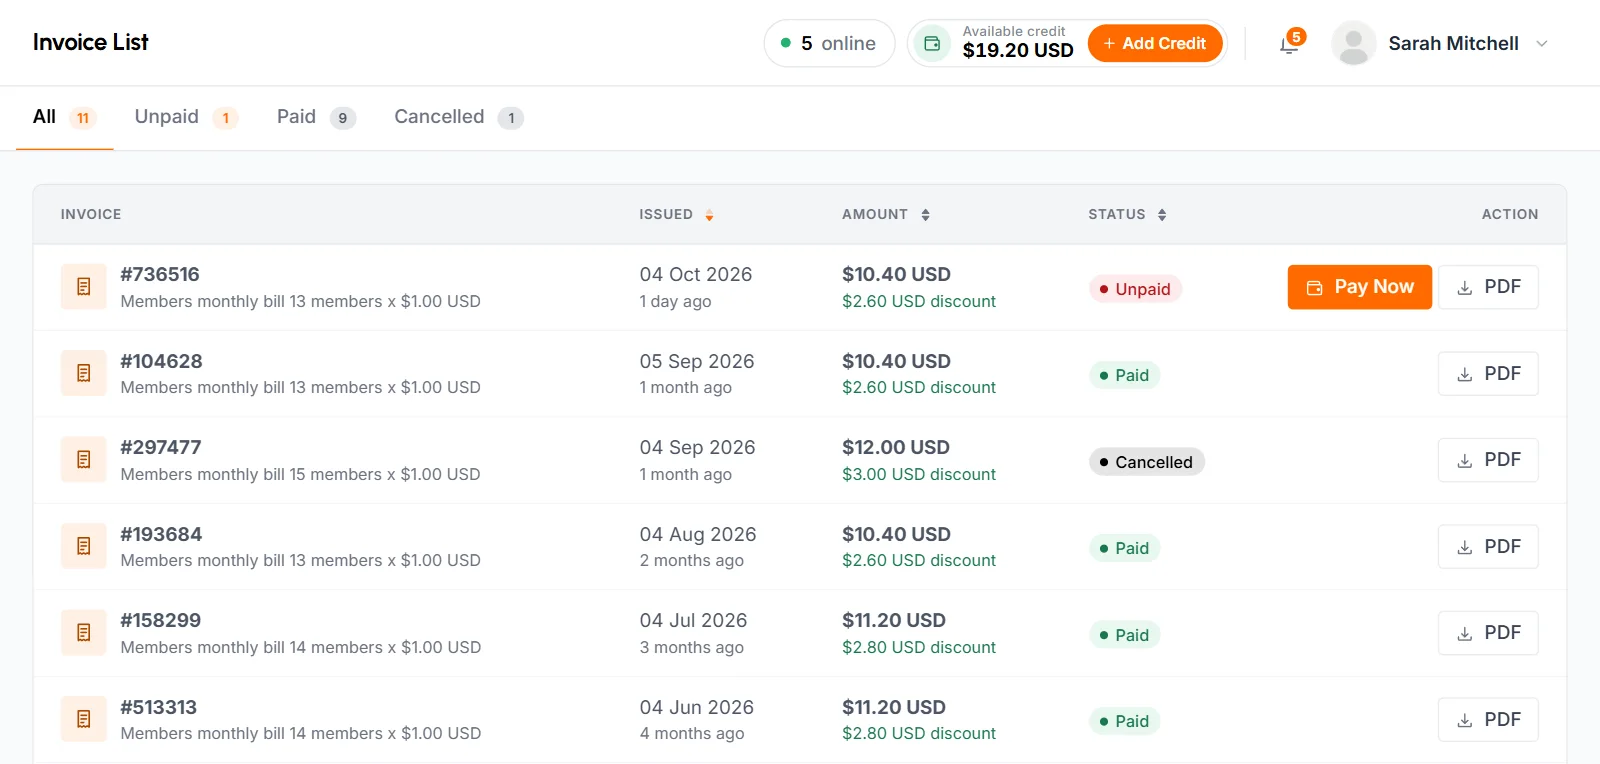The height and width of the screenshot is (764, 1600).
Task: Click the Cancelled status badge
Action: tap(1146, 462)
